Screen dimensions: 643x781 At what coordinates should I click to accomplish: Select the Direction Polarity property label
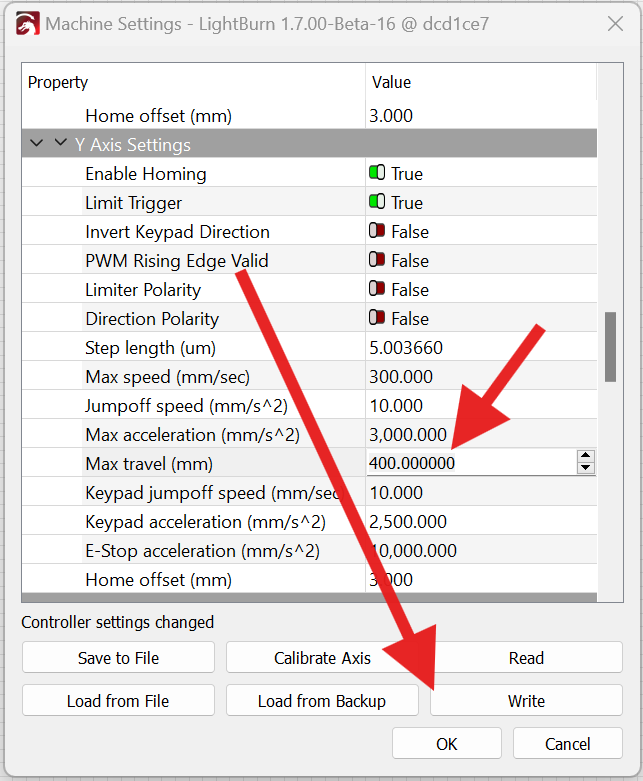point(152,318)
